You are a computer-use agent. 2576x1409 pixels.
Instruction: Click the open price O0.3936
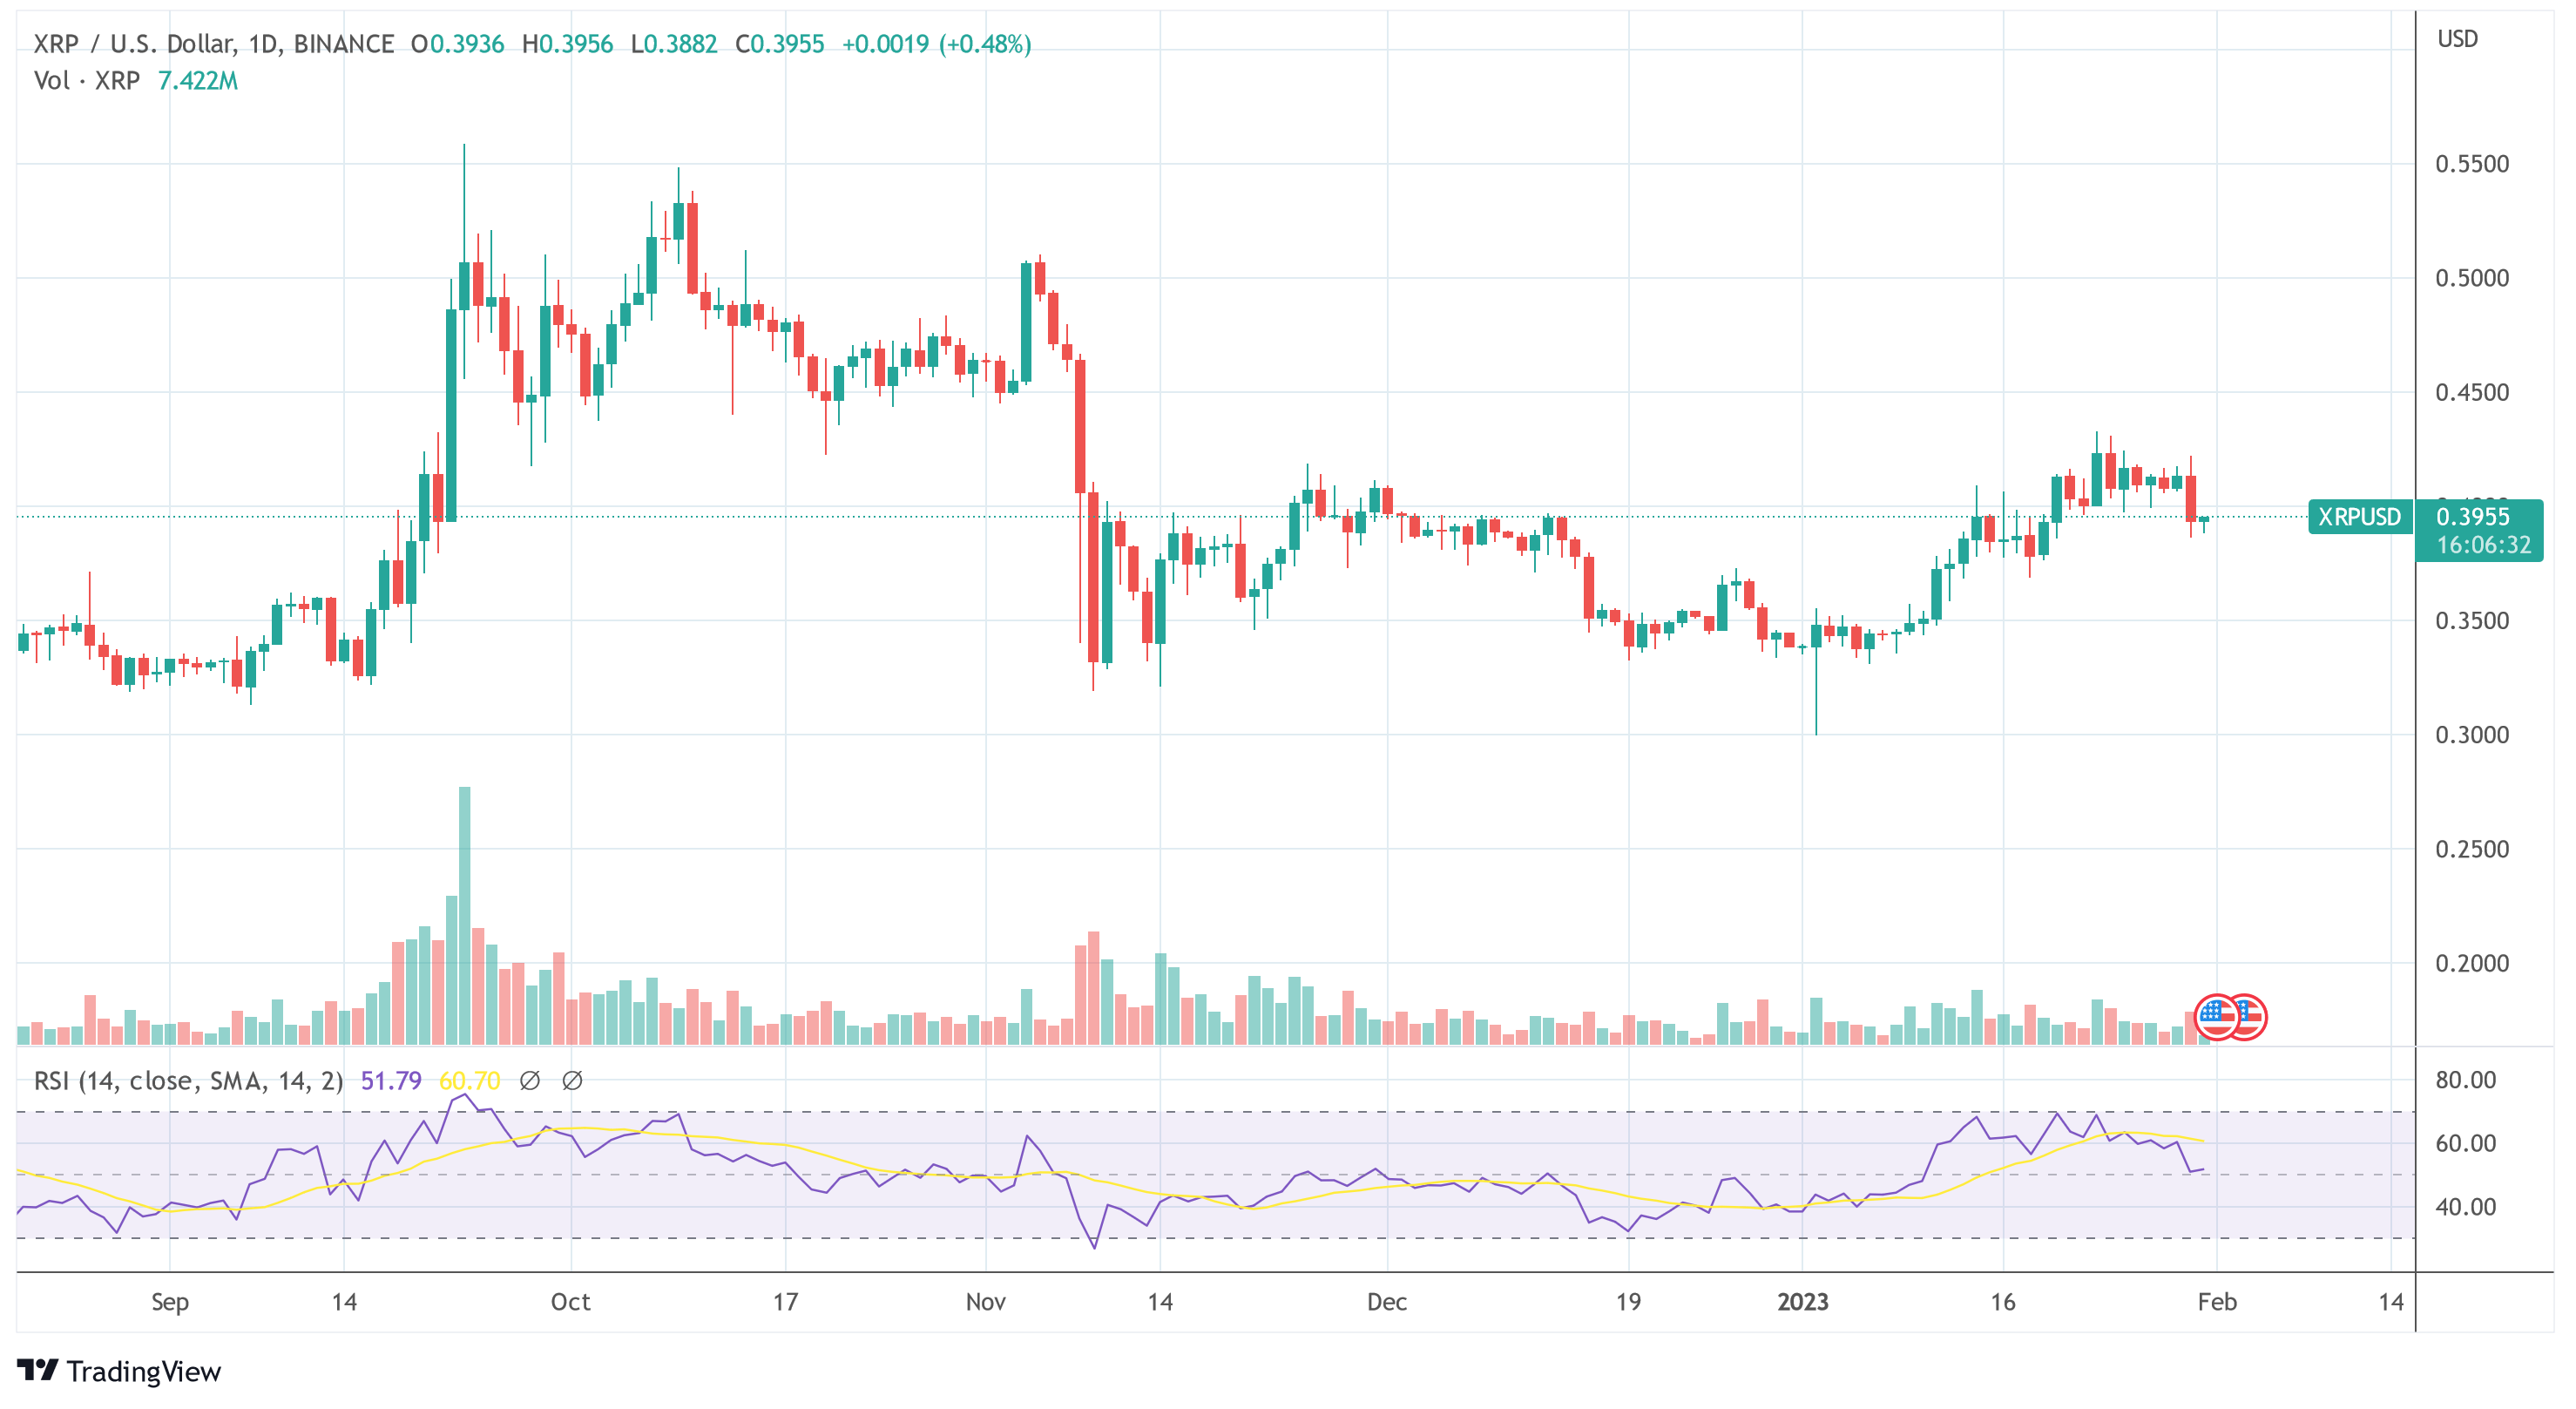pos(457,44)
